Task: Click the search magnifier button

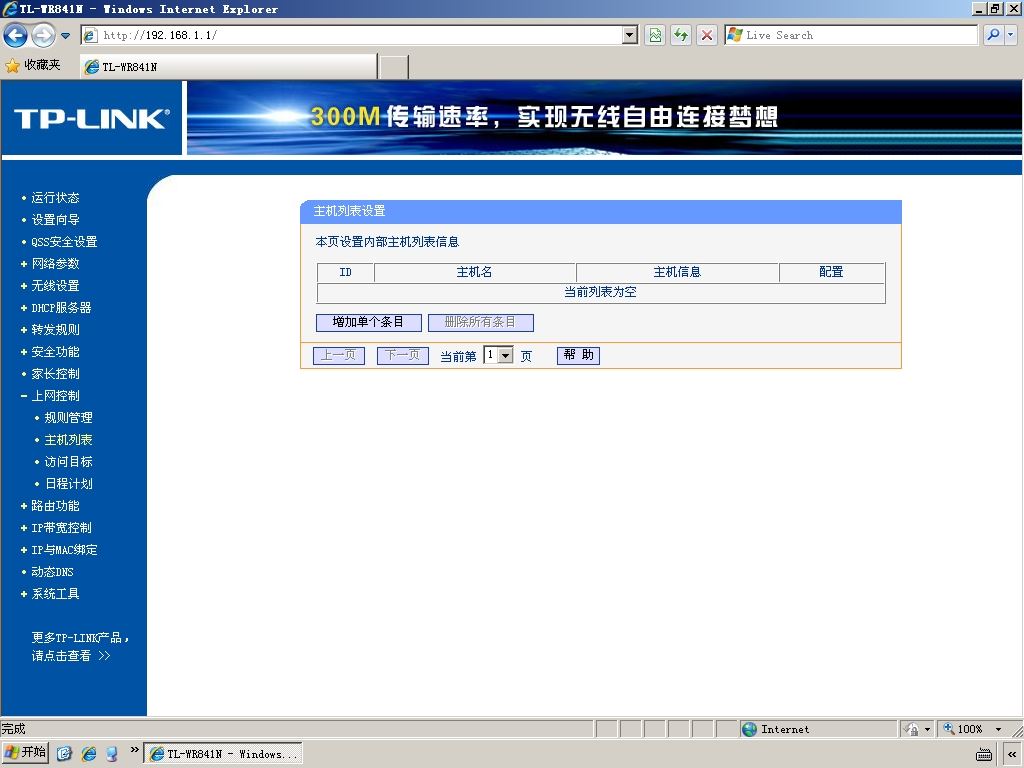Action: point(993,35)
